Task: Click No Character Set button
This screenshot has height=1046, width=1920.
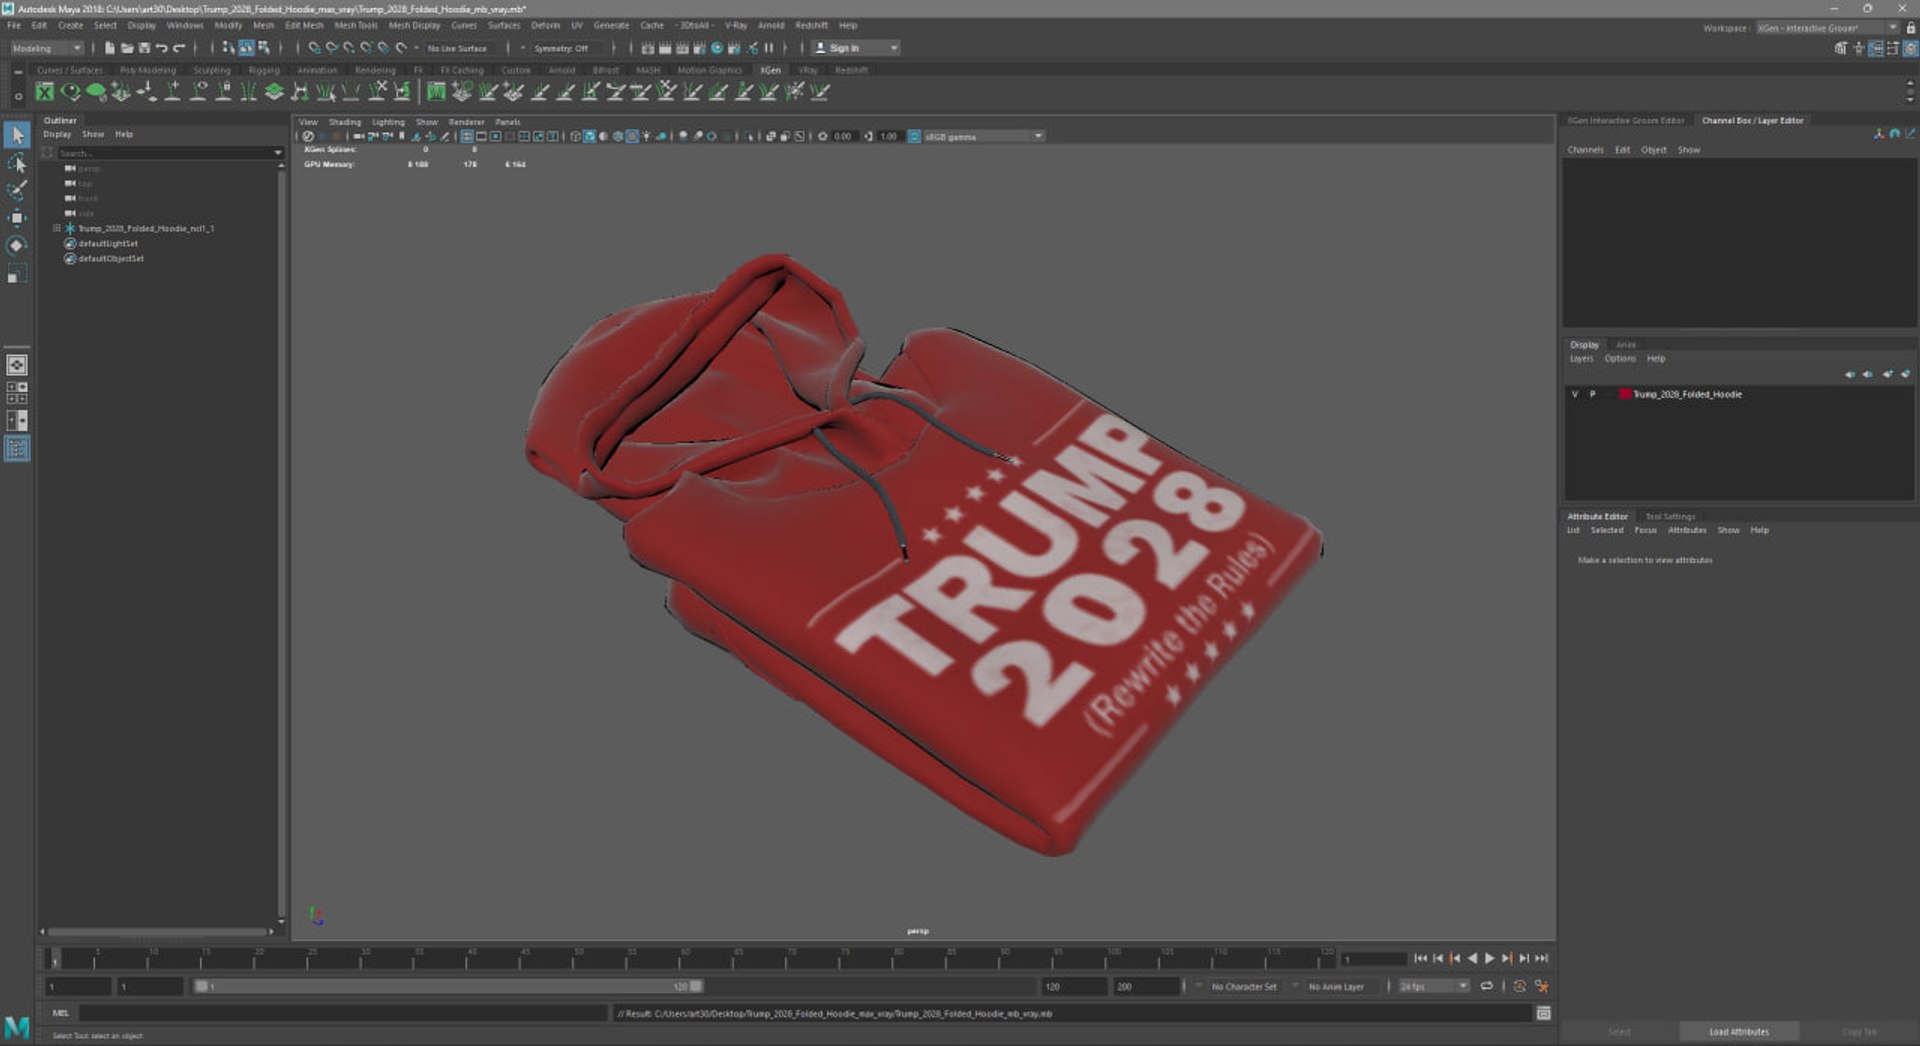Action: (x=1244, y=987)
